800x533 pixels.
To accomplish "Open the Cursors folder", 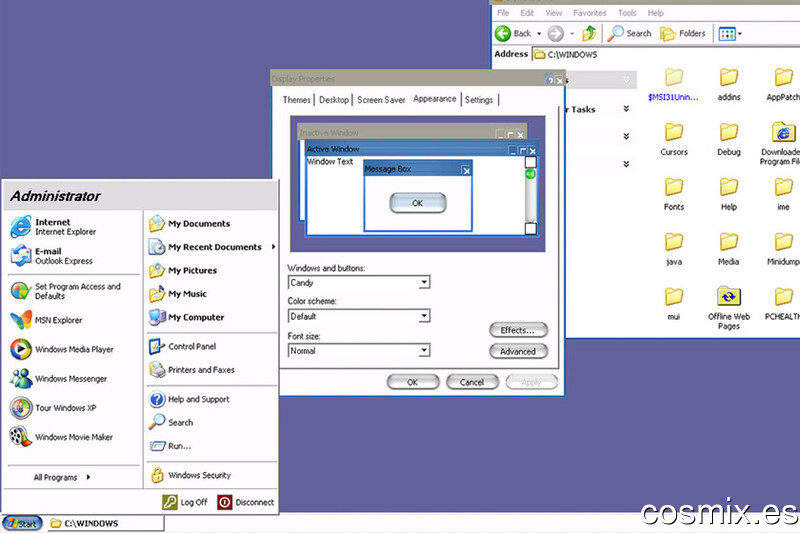I will click(674, 139).
